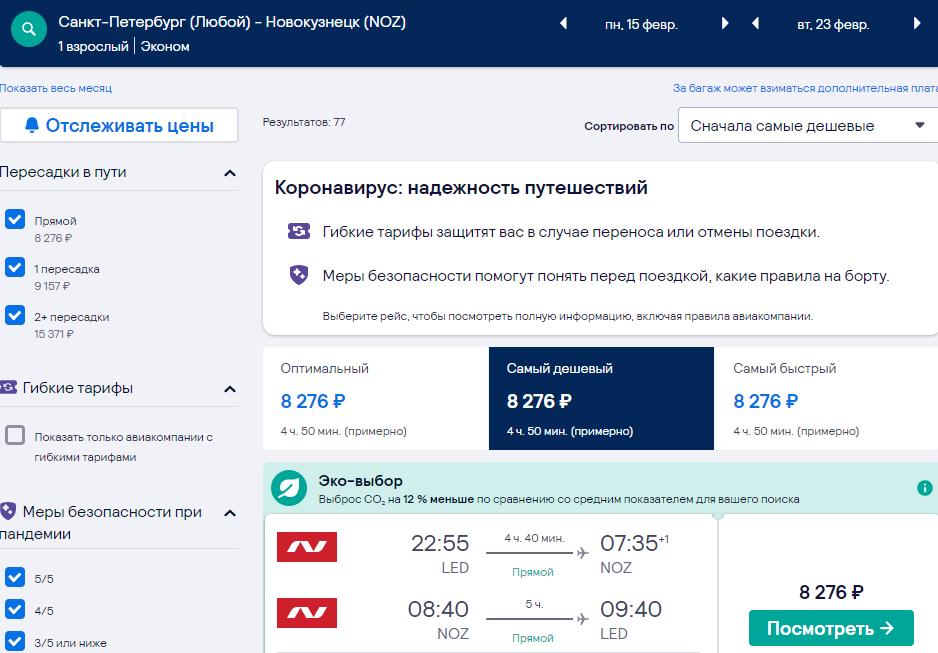Viewport: 938px width, 653px height.
Task: Go to next return date after 23 февр.
Action: [917, 23]
